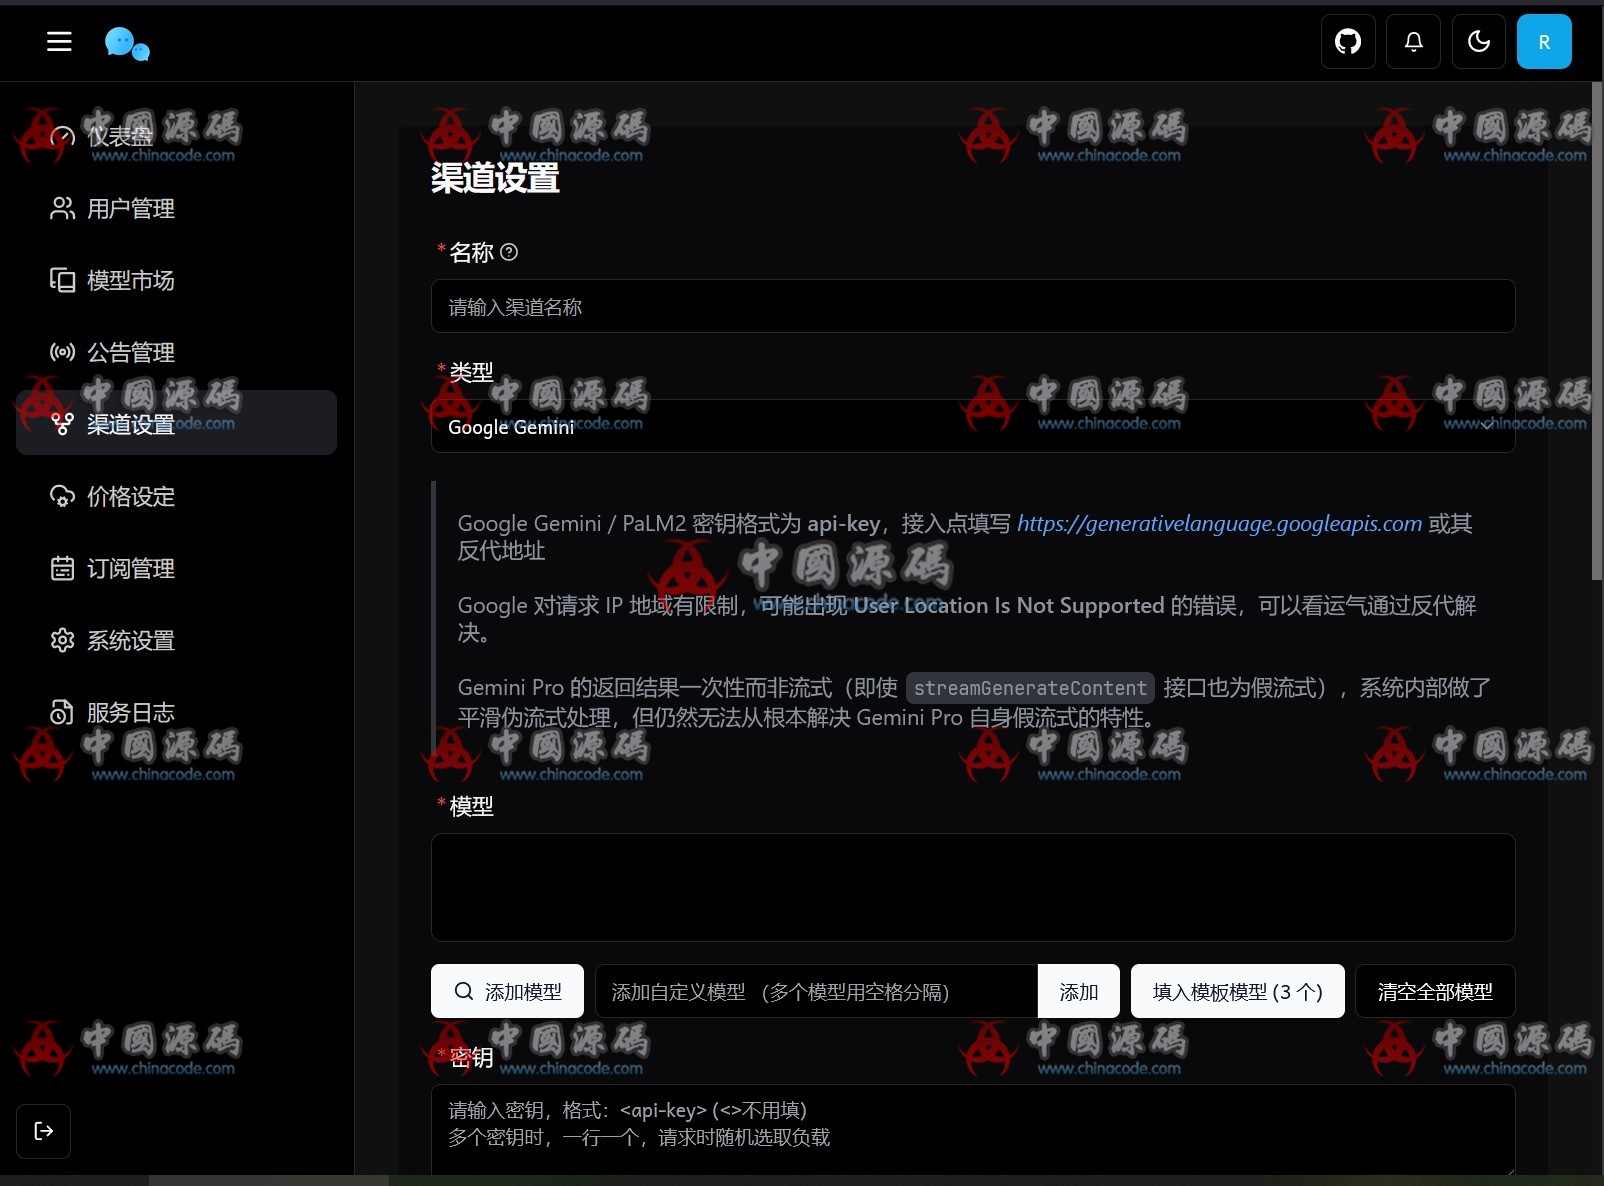Open 系统设置 in sidebar
The width and height of the screenshot is (1604, 1186).
pyautogui.click(x=176, y=640)
